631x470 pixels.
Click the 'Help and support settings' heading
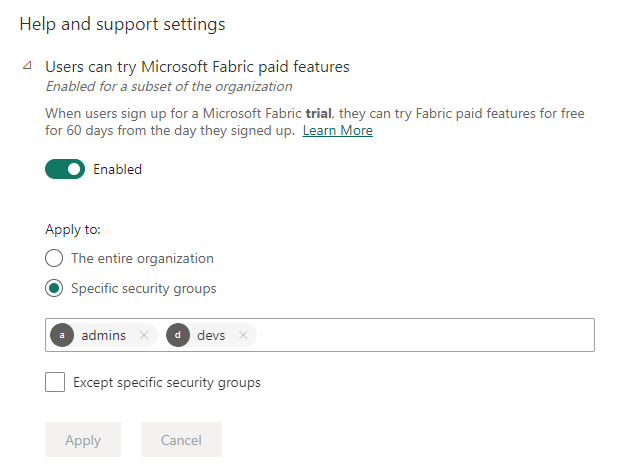[122, 23]
